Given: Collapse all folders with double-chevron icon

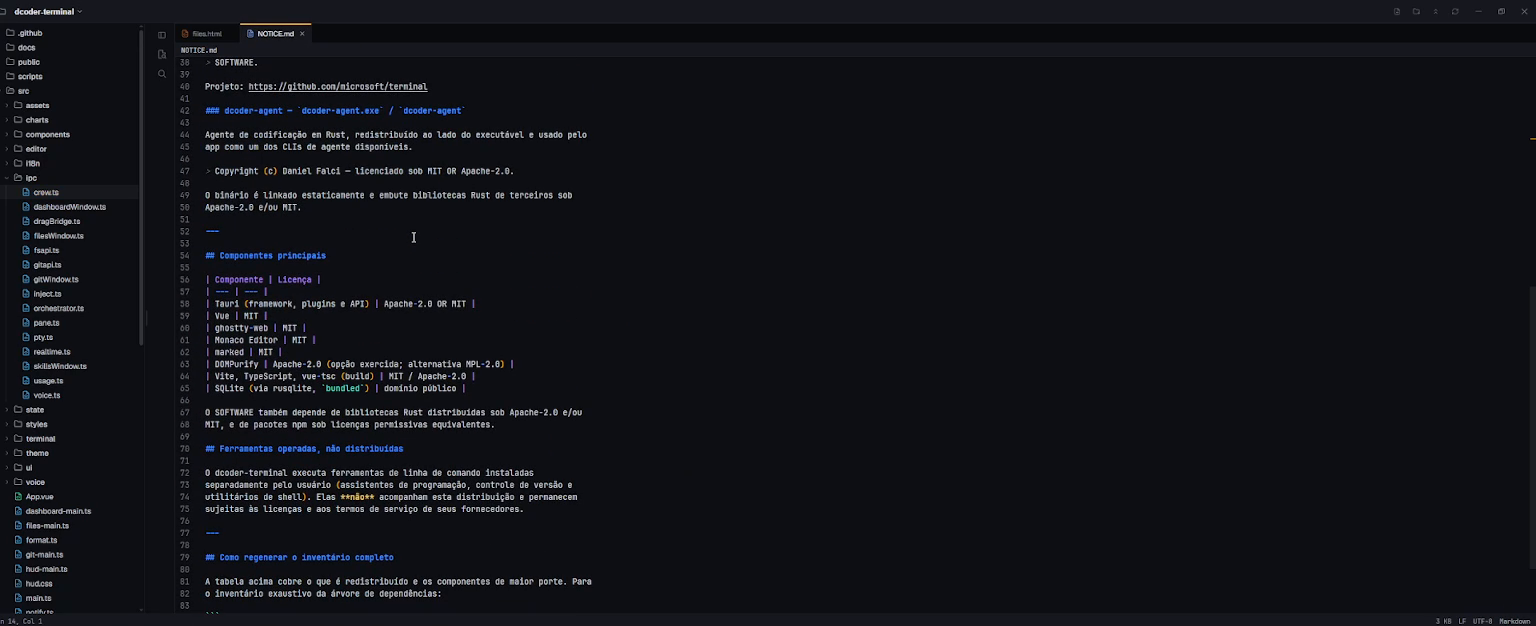Looking at the screenshot, I should coord(1436,12).
